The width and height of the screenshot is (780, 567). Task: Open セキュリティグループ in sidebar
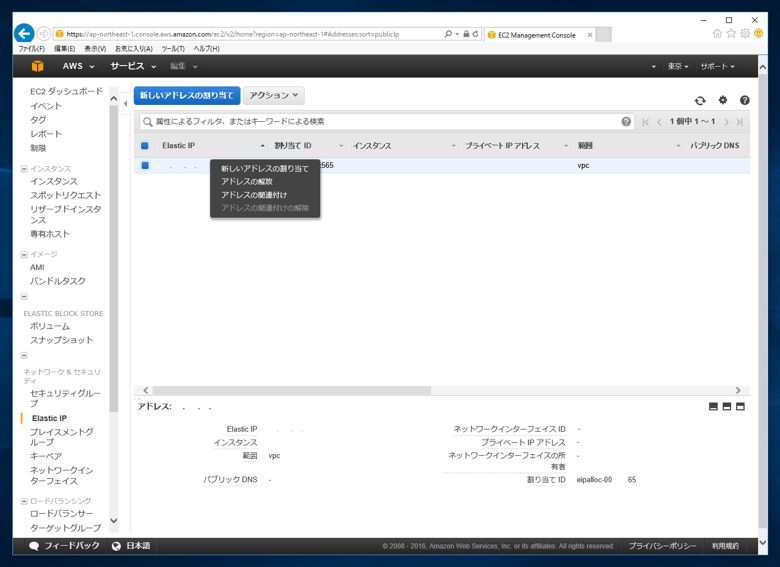point(66,398)
